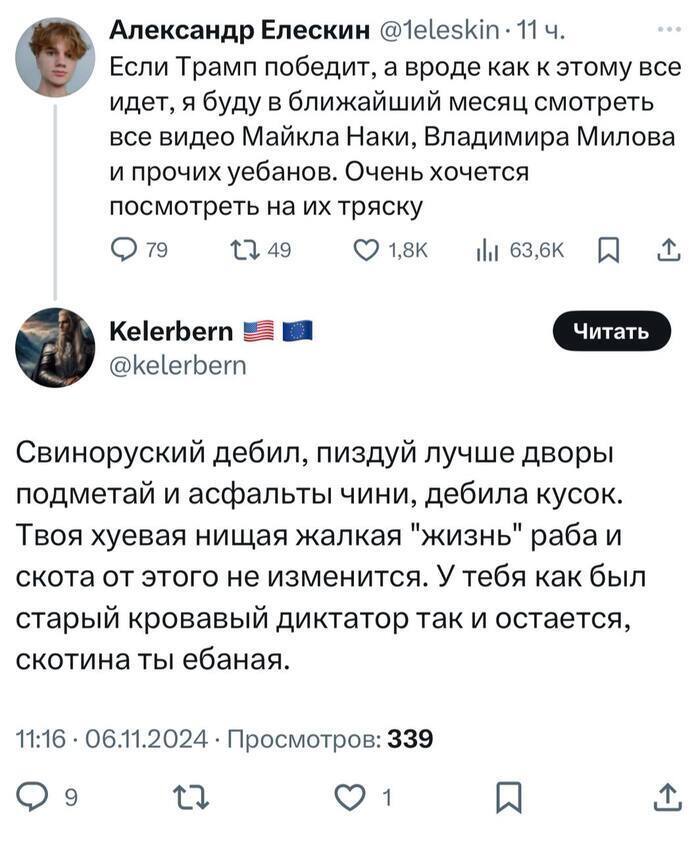
Task: Bookmark Kelerbern's tweet
Action: click(508, 797)
